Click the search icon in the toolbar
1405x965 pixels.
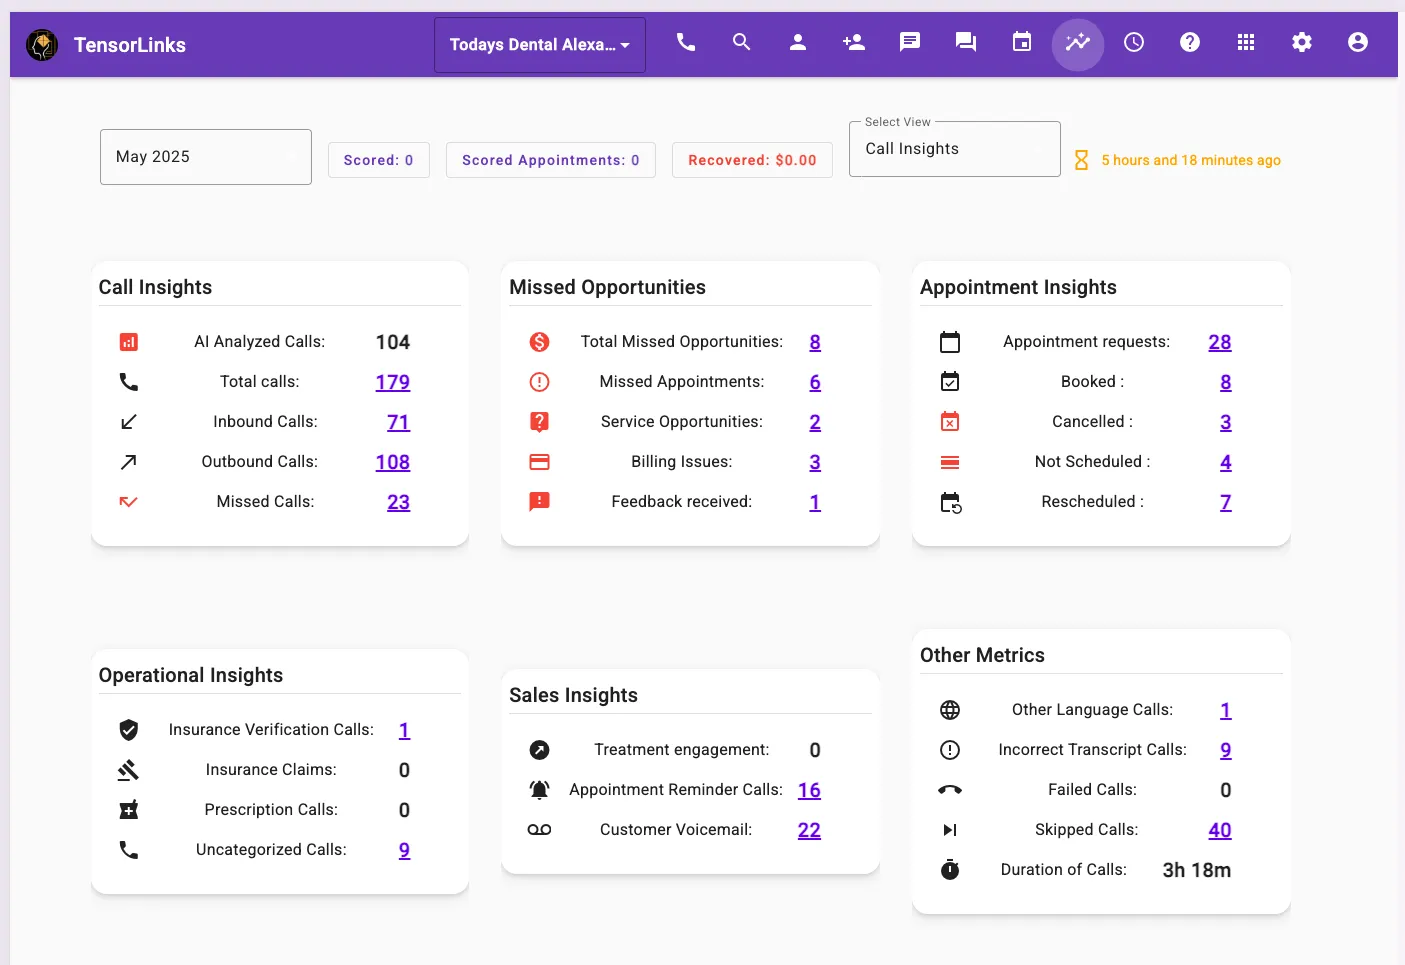coord(742,43)
